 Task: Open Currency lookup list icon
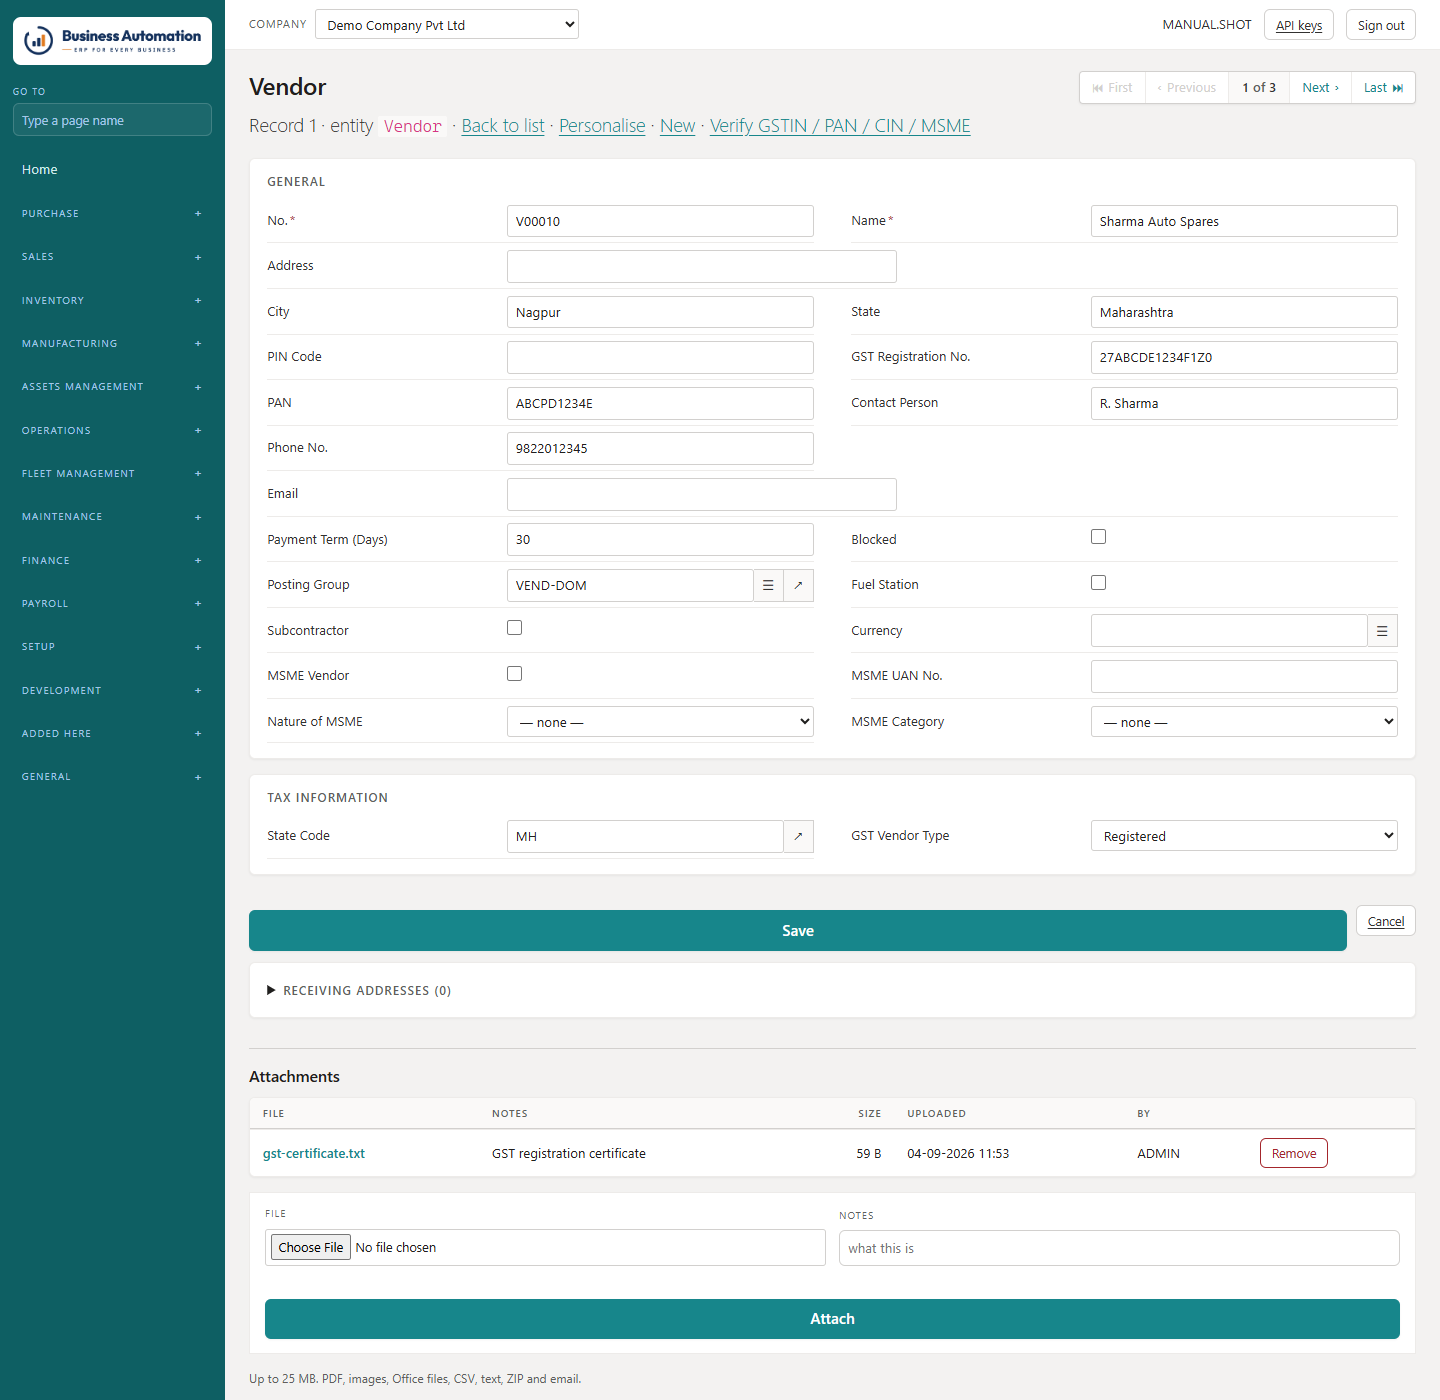point(1382,631)
